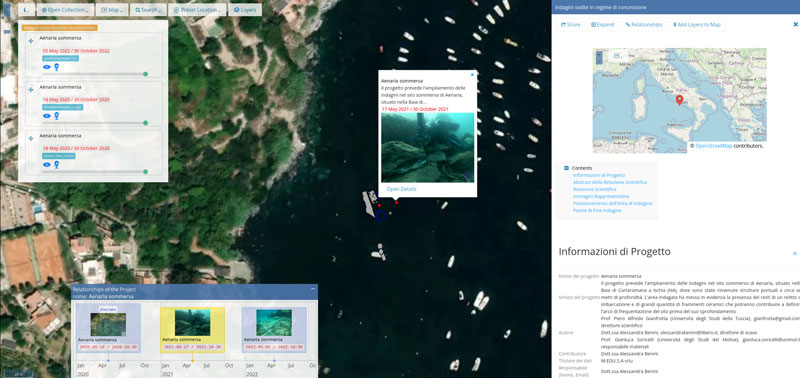Go to Immagini Rappresentative contents link
The image size is (800, 378).
point(601,196)
